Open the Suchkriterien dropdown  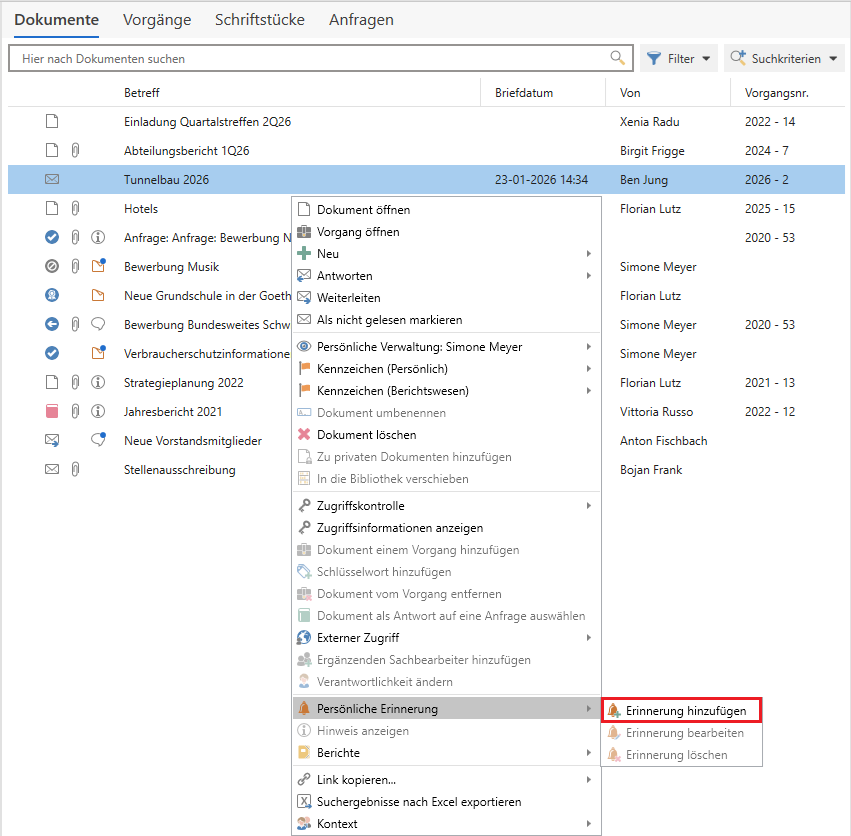[784, 58]
